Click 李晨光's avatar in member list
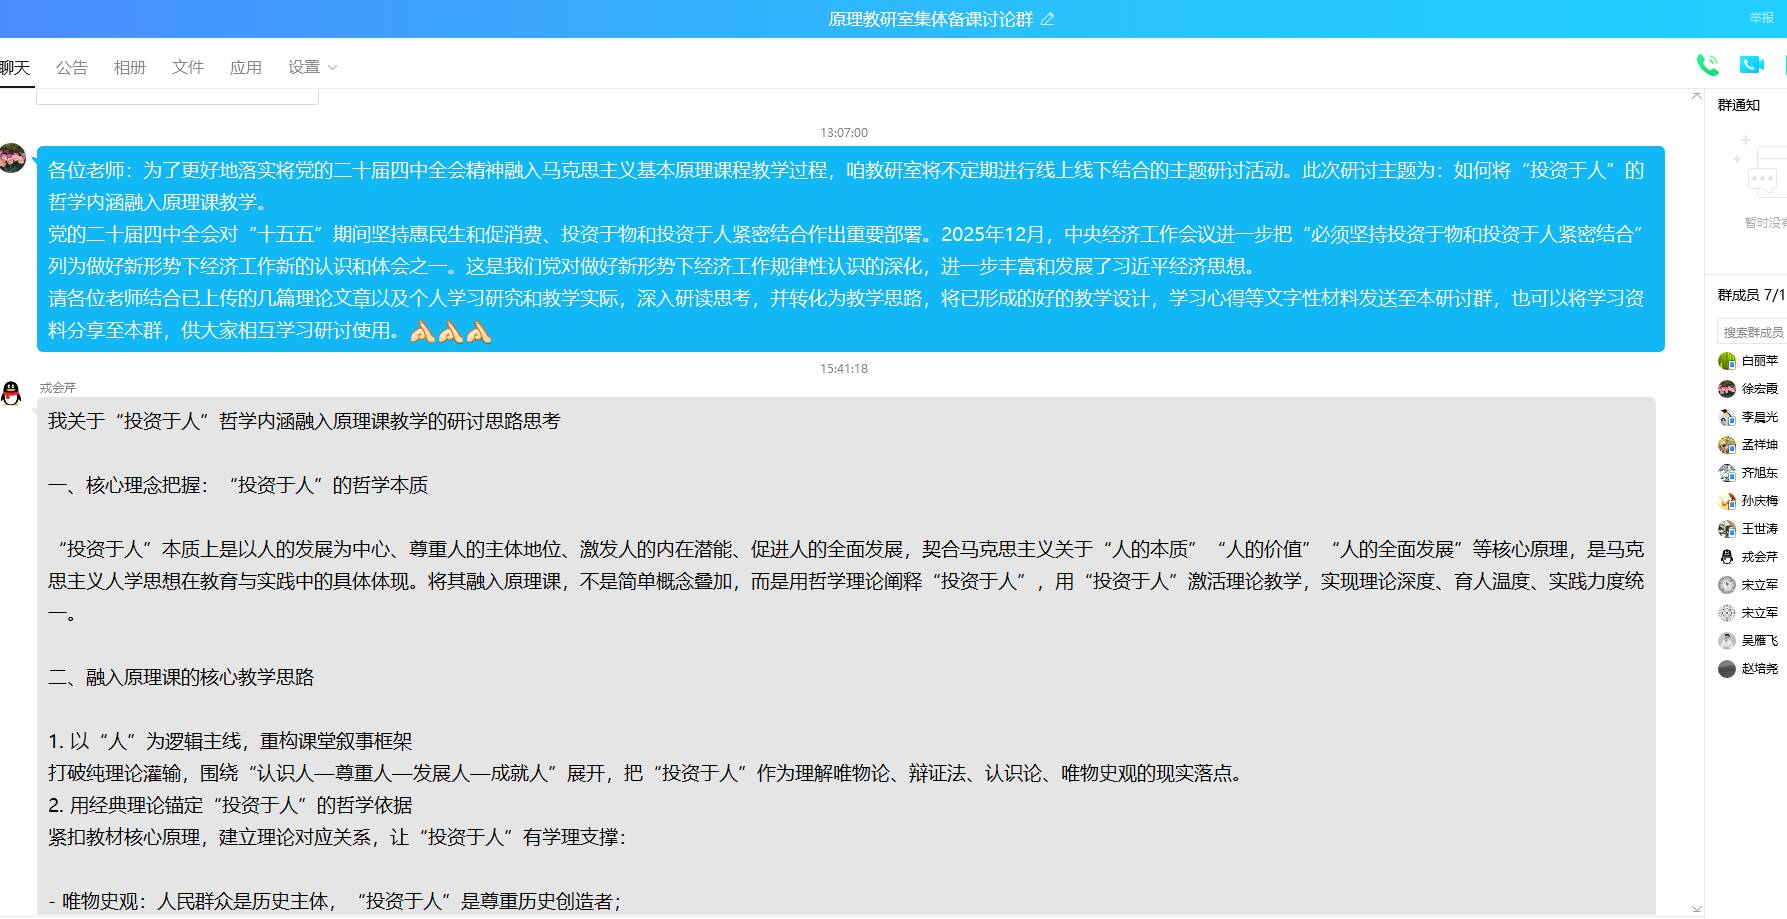 (x=1726, y=417)
